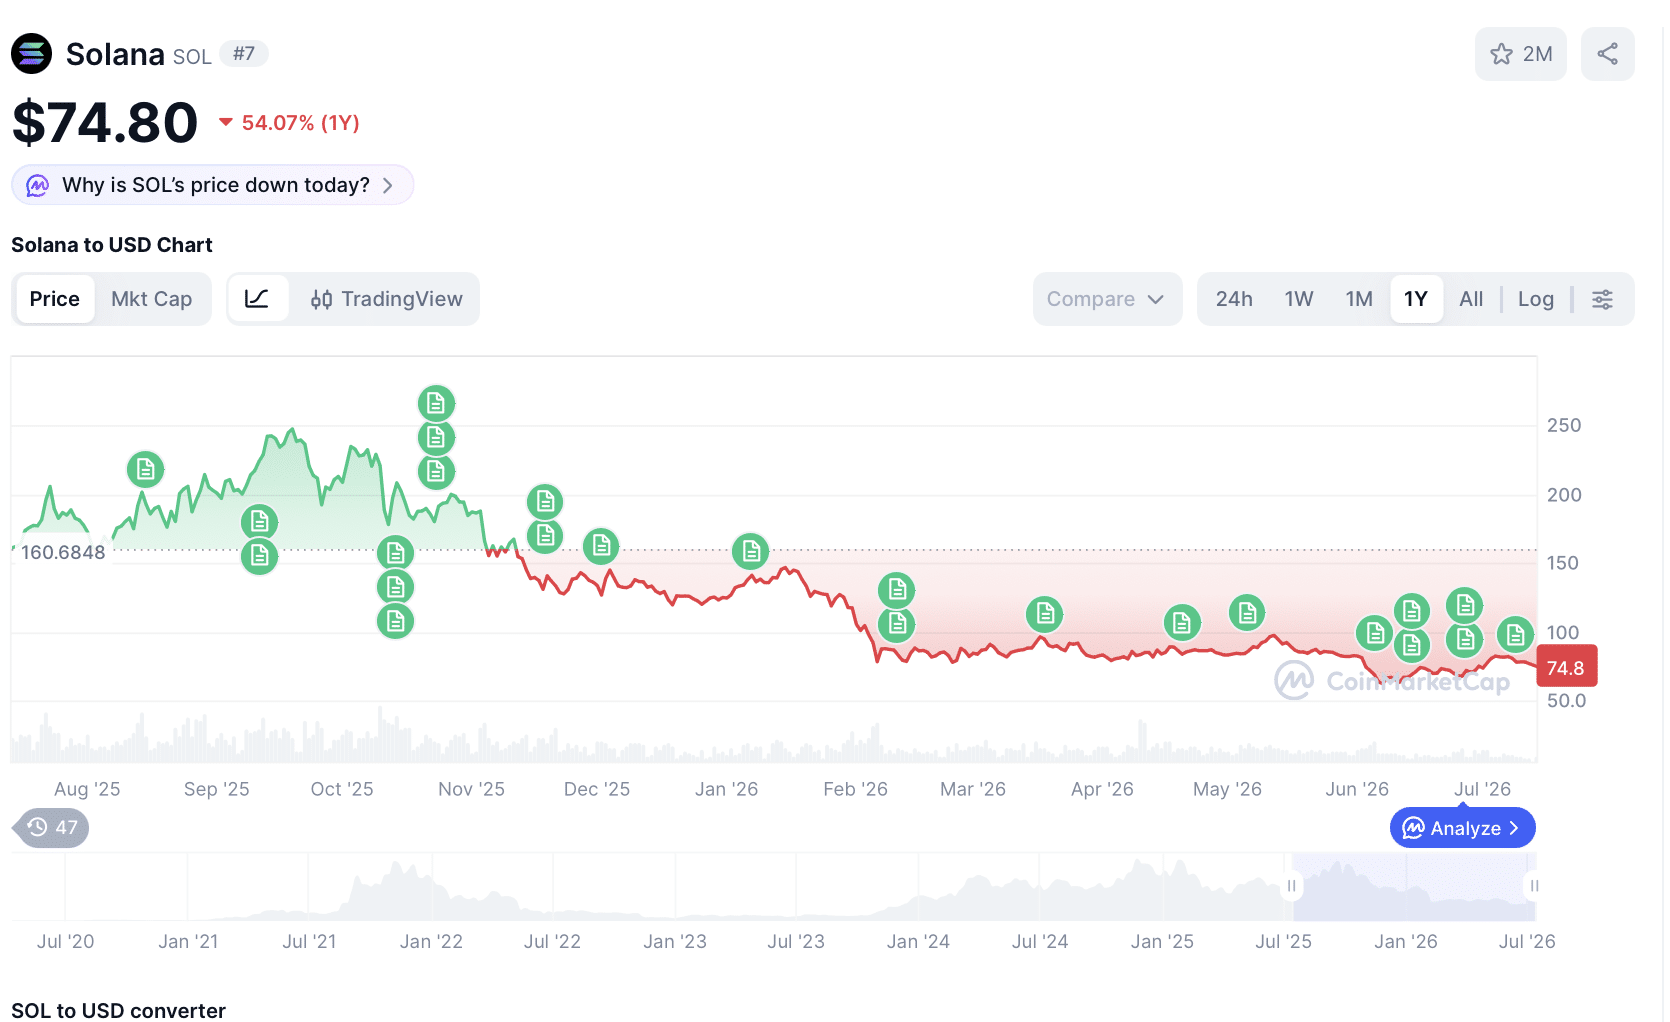Viewport: 1670px width, 1022px height.
Task: Open the Compare dropdown
Action: coord(1107,299)
